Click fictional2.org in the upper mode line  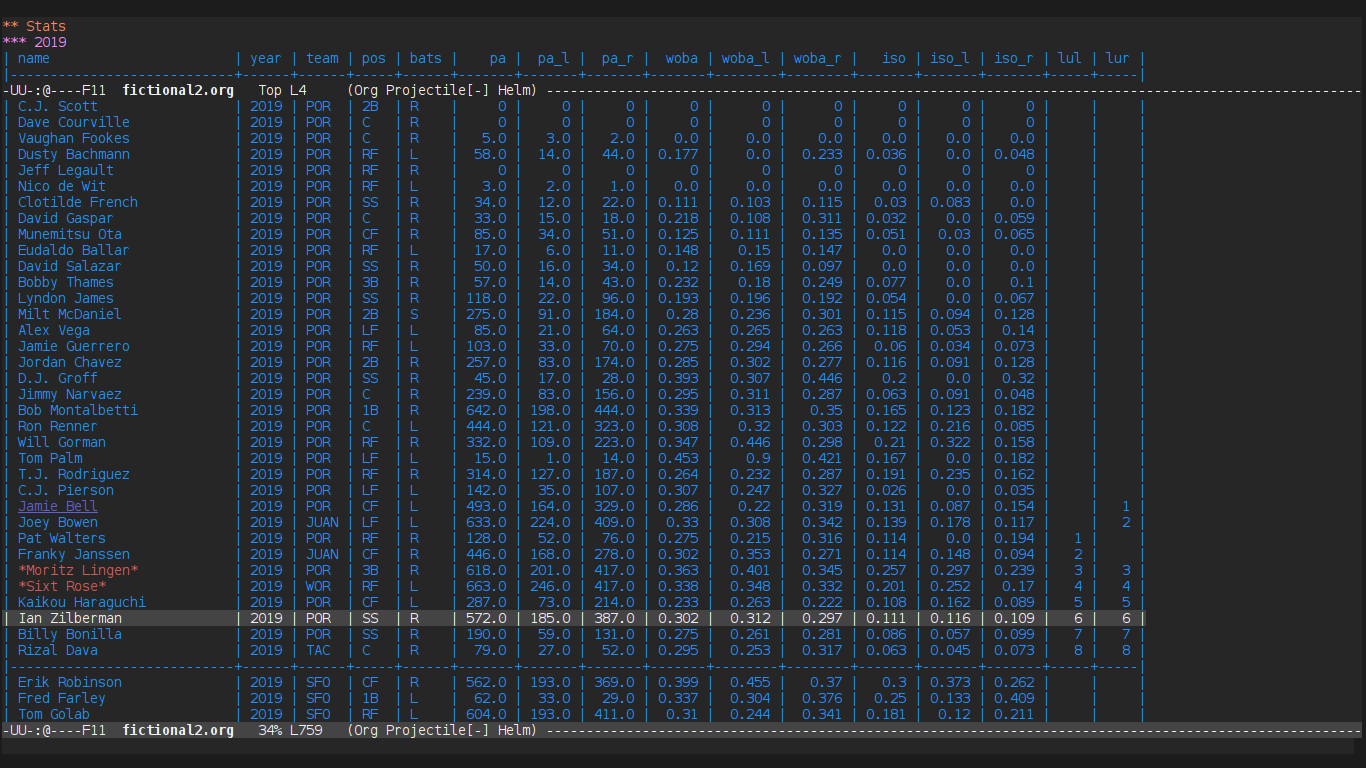178,90
